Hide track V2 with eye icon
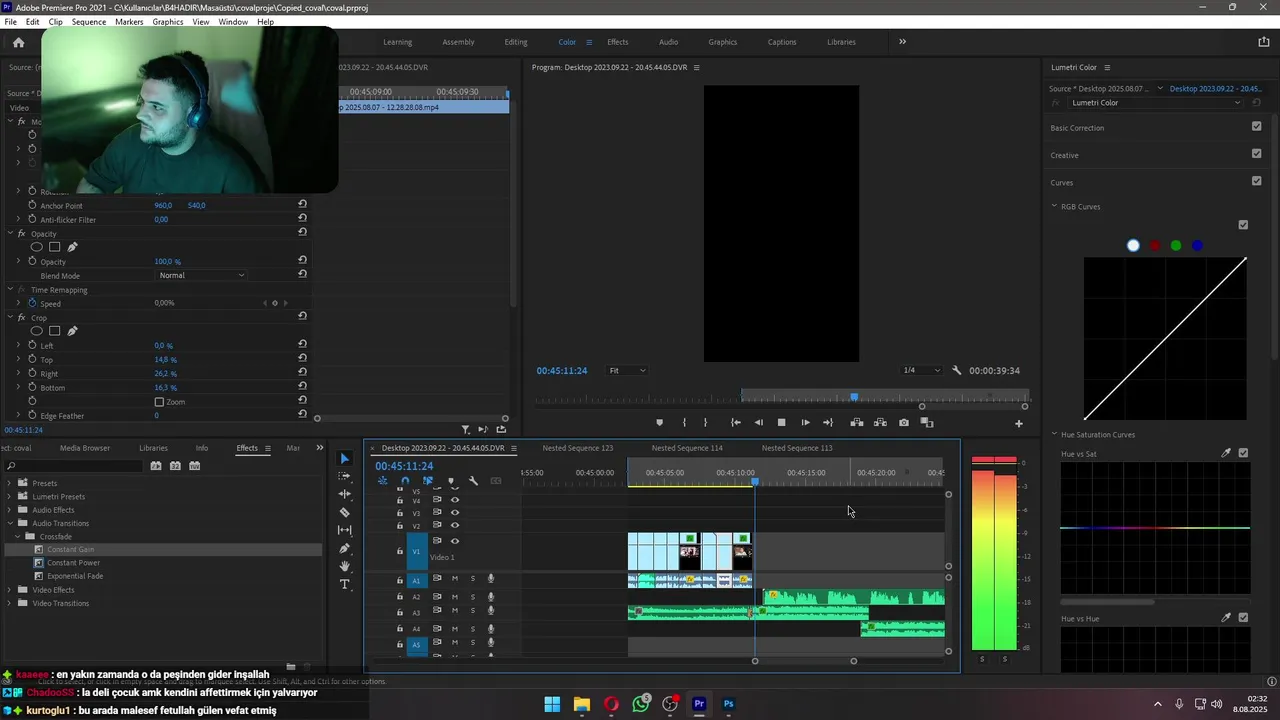The image size is (1280, 720). click(x=455, y=526)
